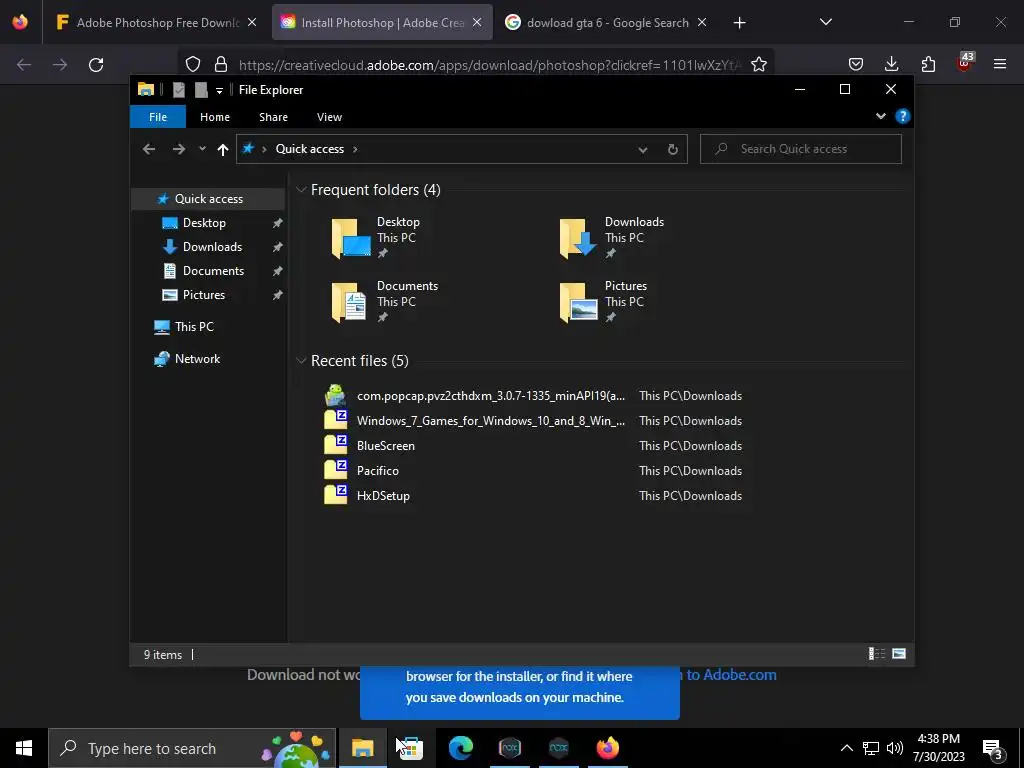Go up one folder level with Up arrow

223,150
